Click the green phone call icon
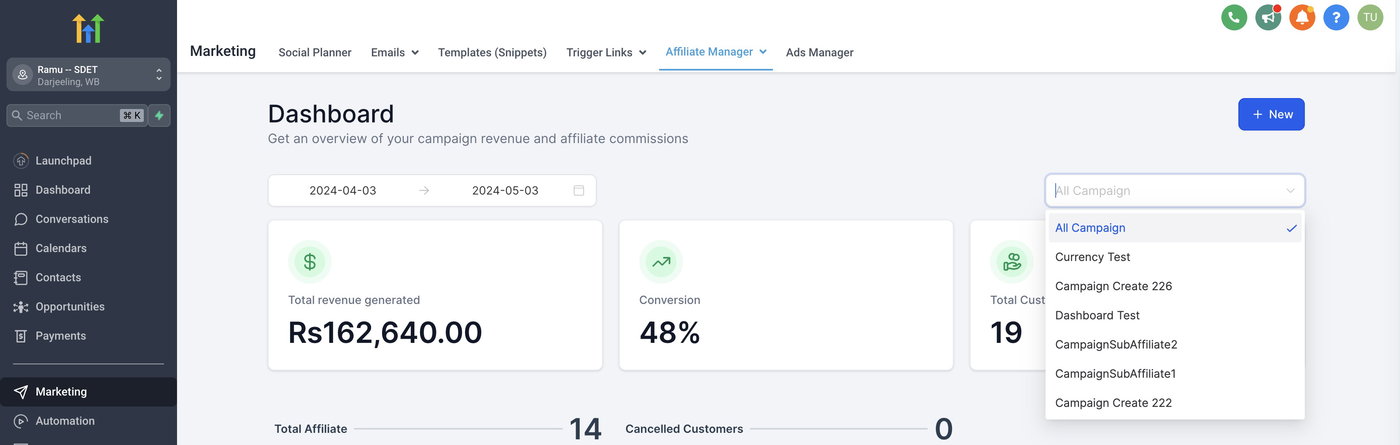1400x445 pixels. point(1234,17)
